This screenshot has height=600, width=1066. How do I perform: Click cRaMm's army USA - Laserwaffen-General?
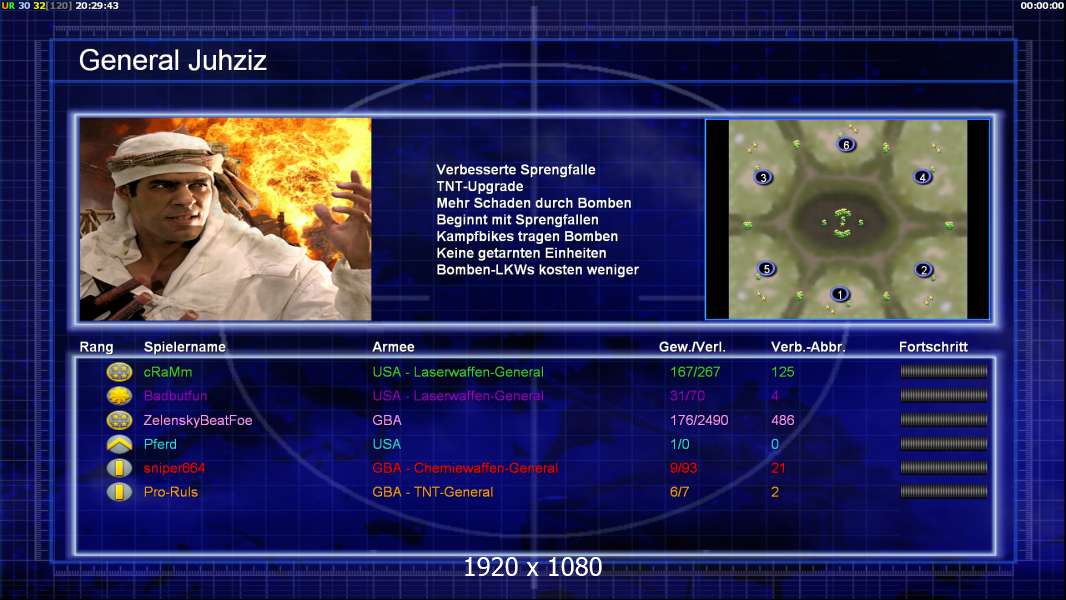pyautogui.click(x=458, y=372)
